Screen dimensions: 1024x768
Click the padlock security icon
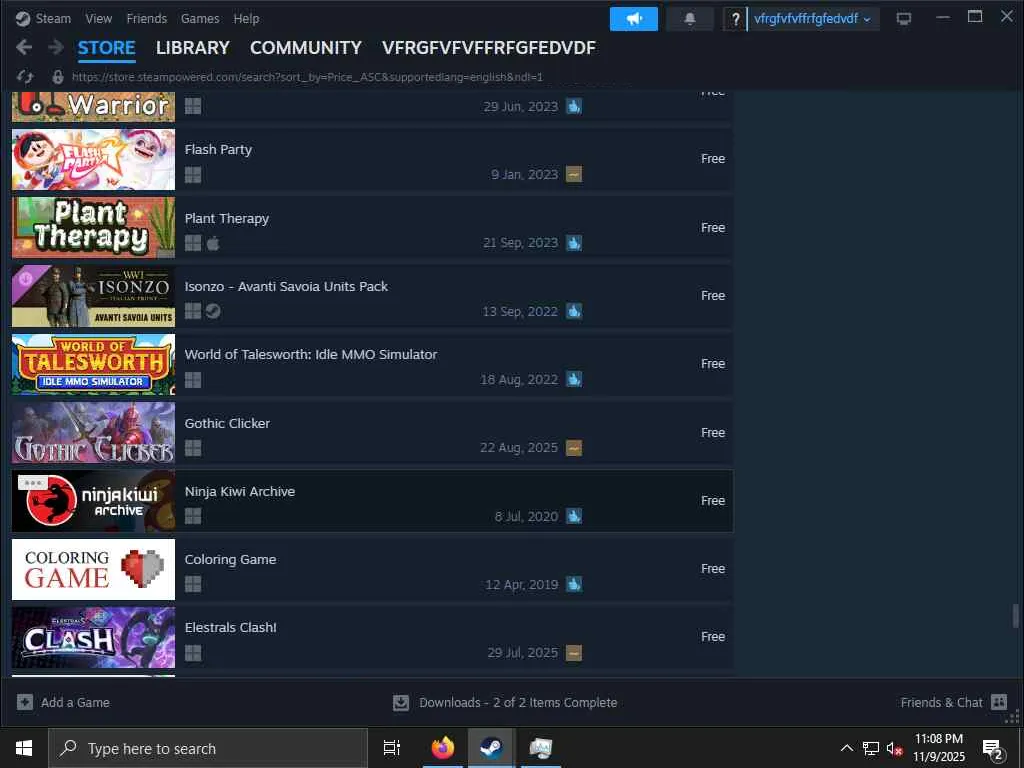[x=57, y=77]
